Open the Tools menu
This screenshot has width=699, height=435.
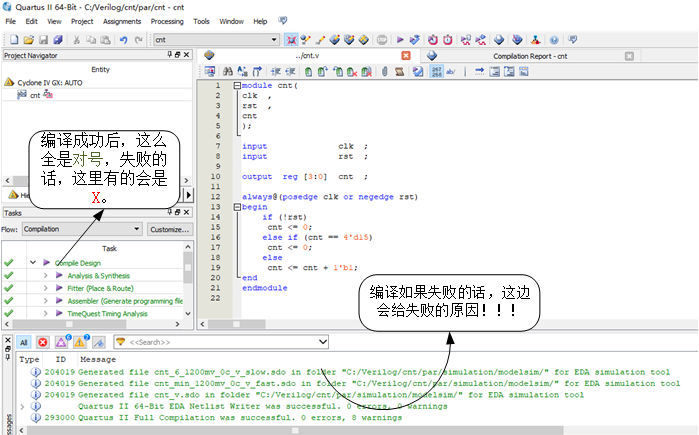[201, 21]
